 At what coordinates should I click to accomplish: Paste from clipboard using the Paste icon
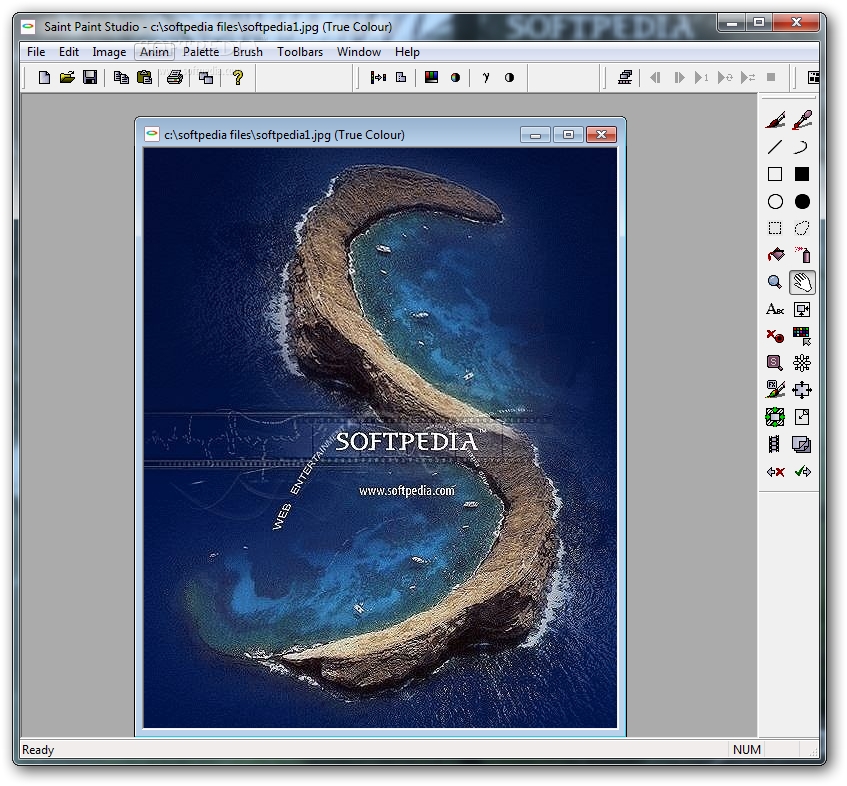[x=144, y=77]
